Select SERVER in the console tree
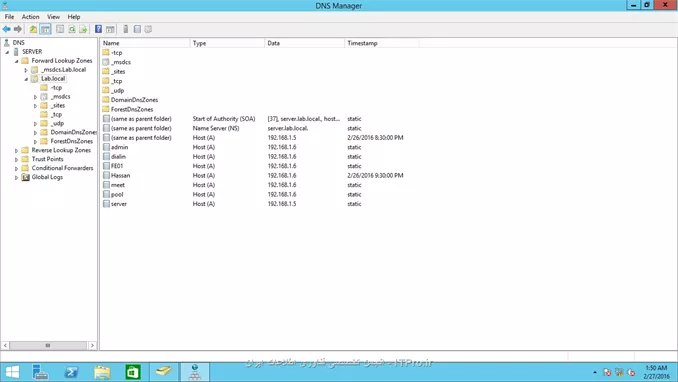 32,51
